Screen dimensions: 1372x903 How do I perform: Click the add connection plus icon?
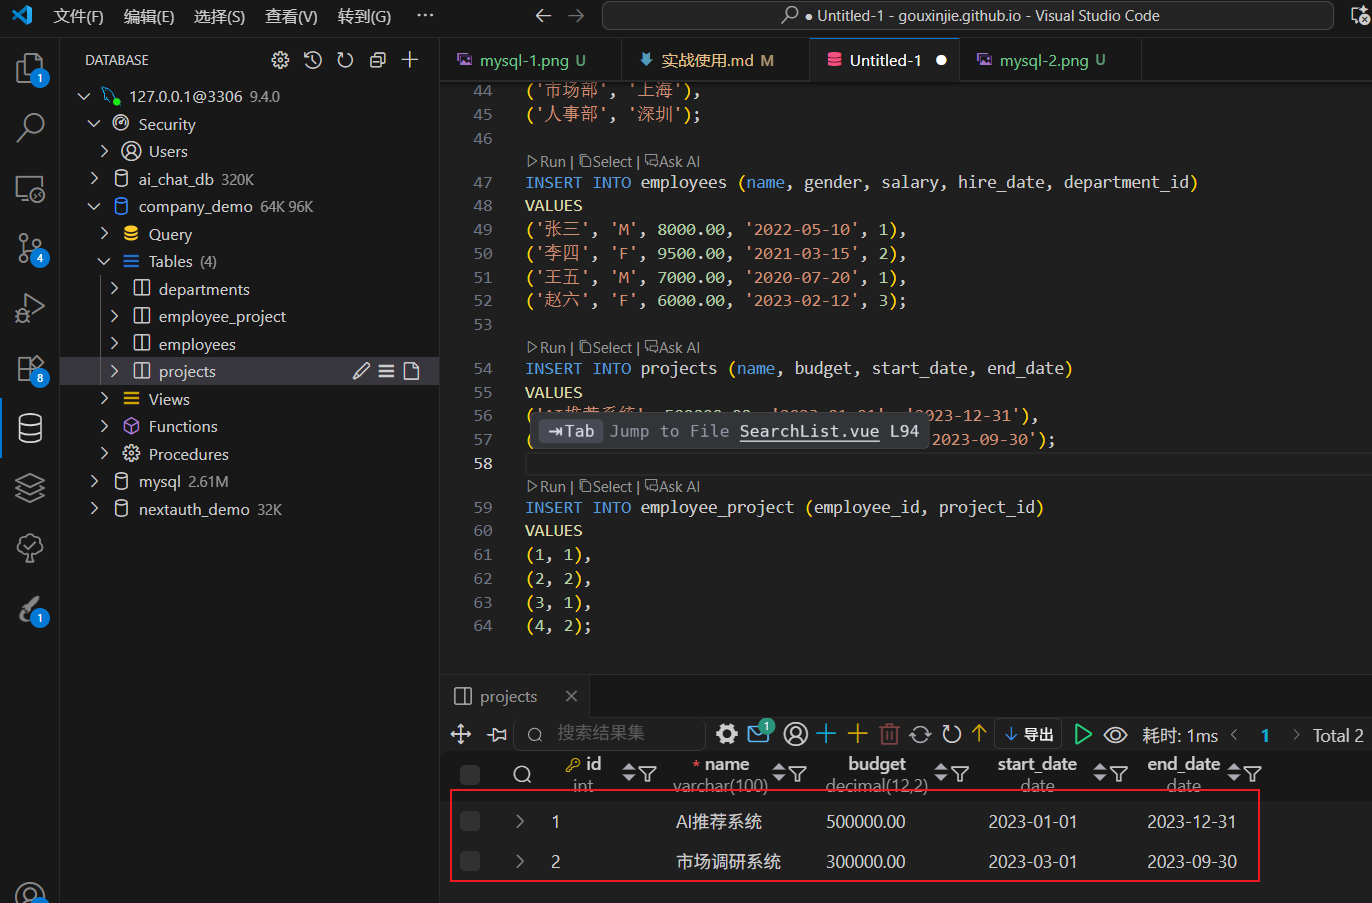[x=410, y=60]
